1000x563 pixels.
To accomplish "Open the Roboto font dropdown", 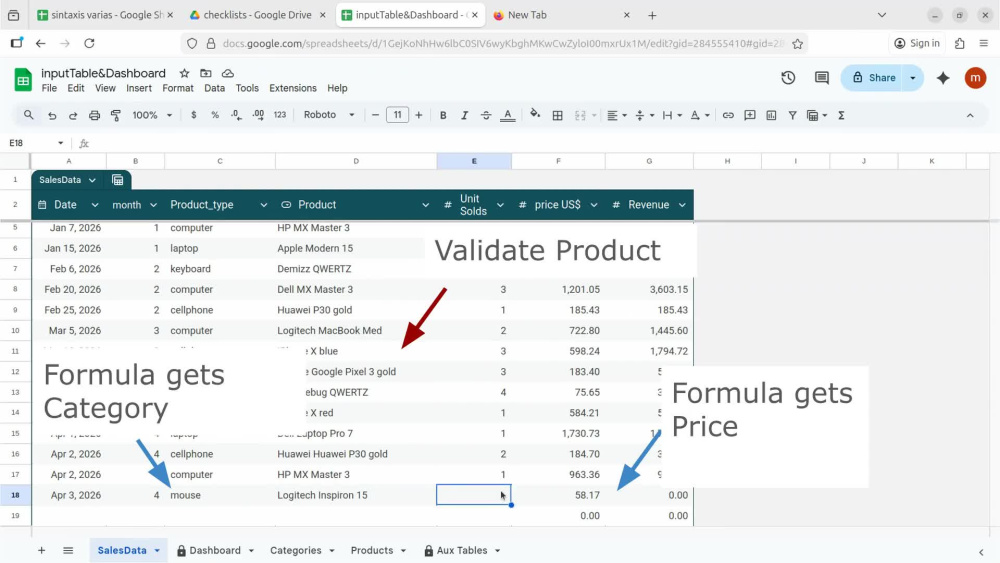I will pos(329,115).
